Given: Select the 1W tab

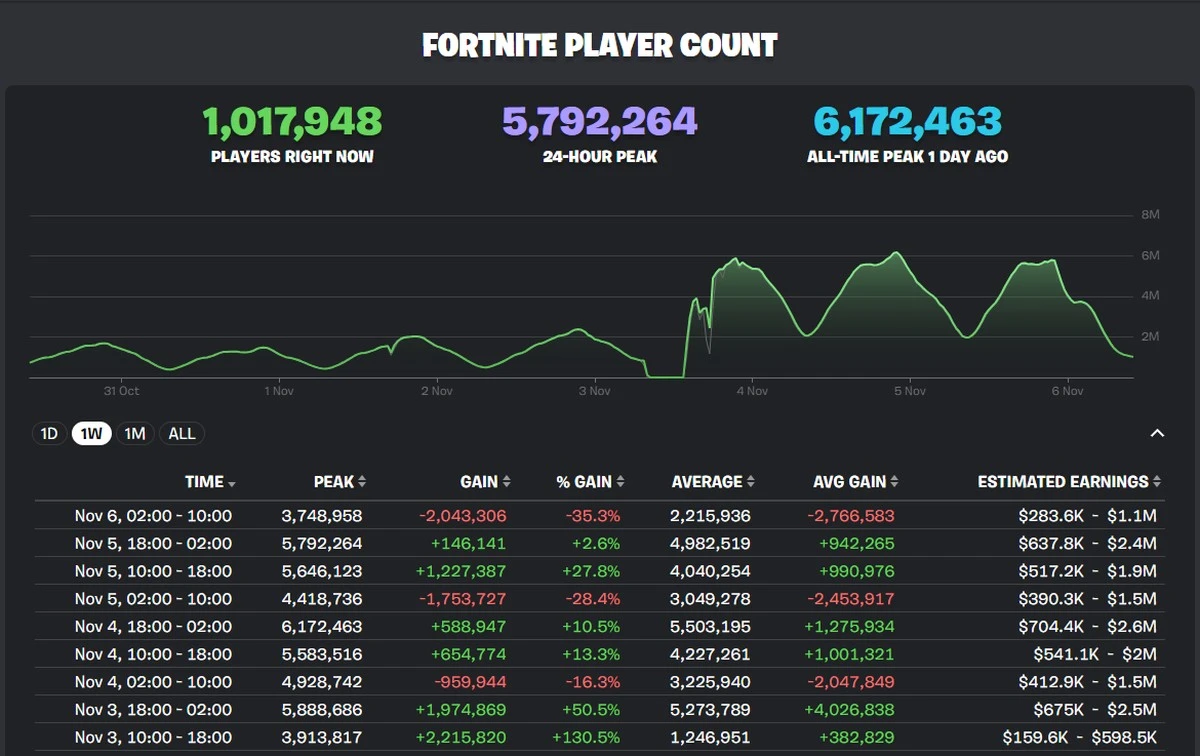Looking at the screenshot, I should (x=90, y=433).
